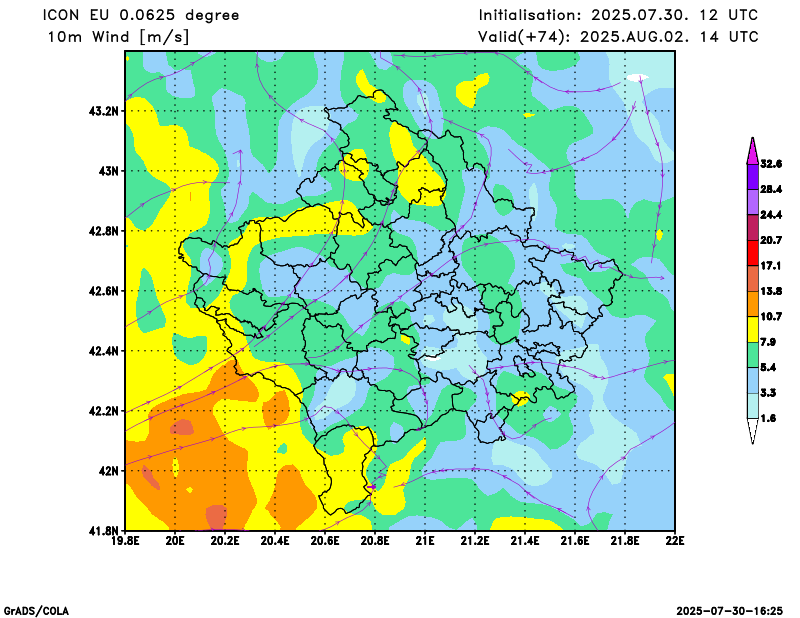The height and width of the screenshot is (618, 800).
Task: Click the 21.2E longitude label
Action: [475, 540]
